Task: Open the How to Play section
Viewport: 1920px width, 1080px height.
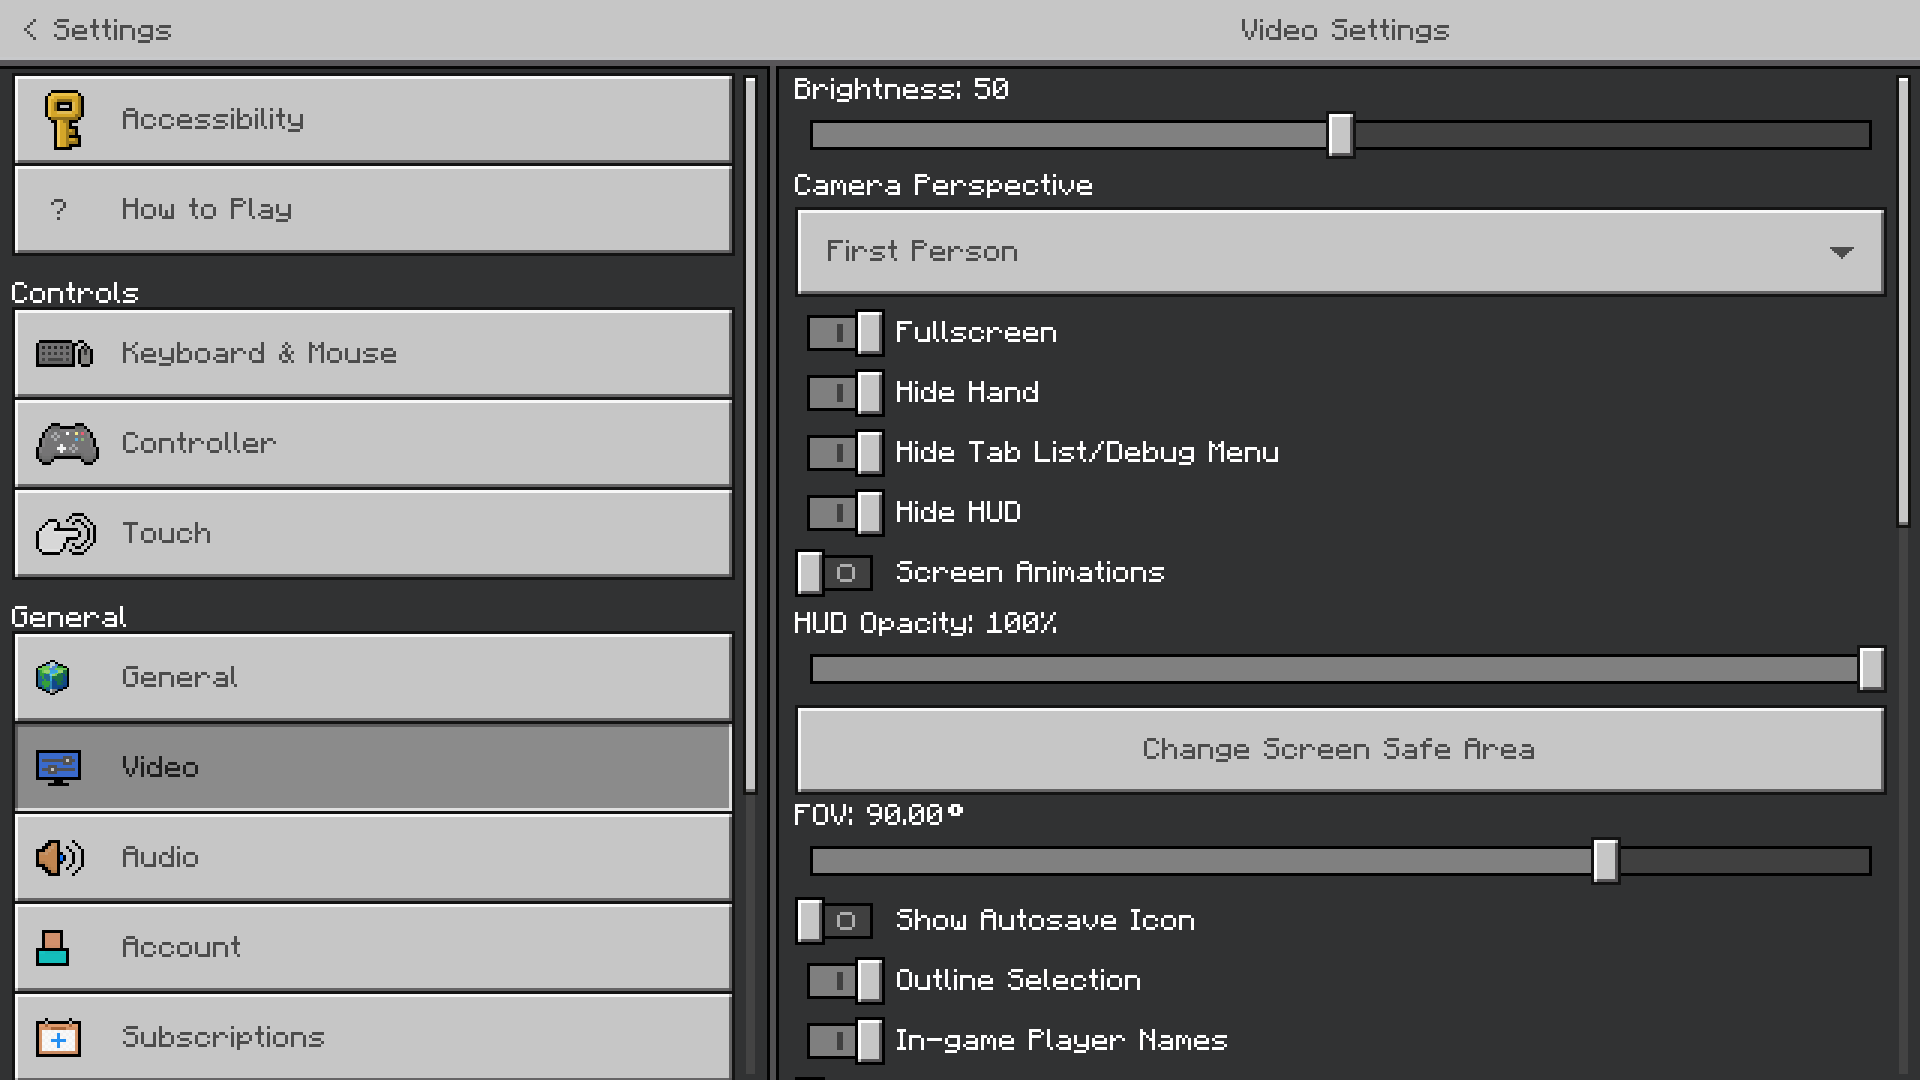Action: coord(373,210)
